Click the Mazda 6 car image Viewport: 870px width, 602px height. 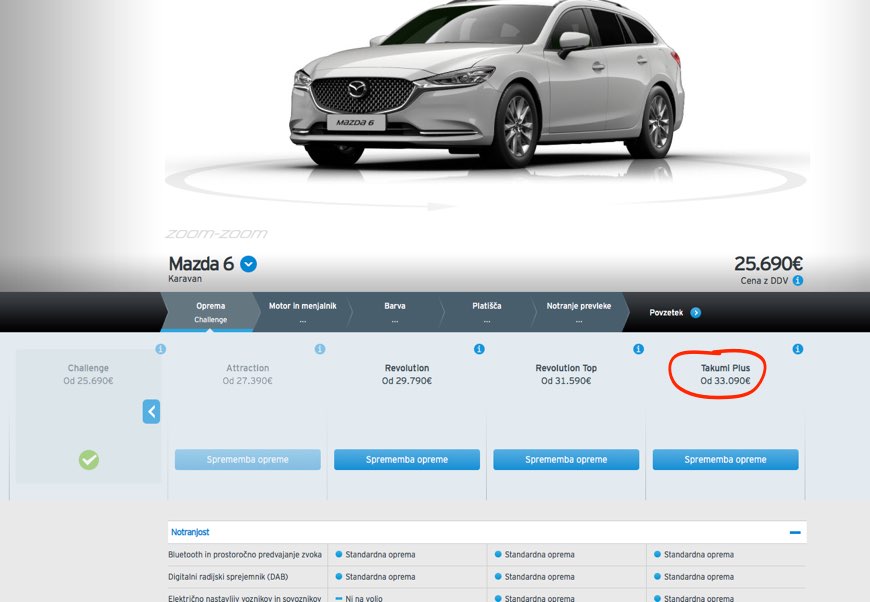[487, 86]
